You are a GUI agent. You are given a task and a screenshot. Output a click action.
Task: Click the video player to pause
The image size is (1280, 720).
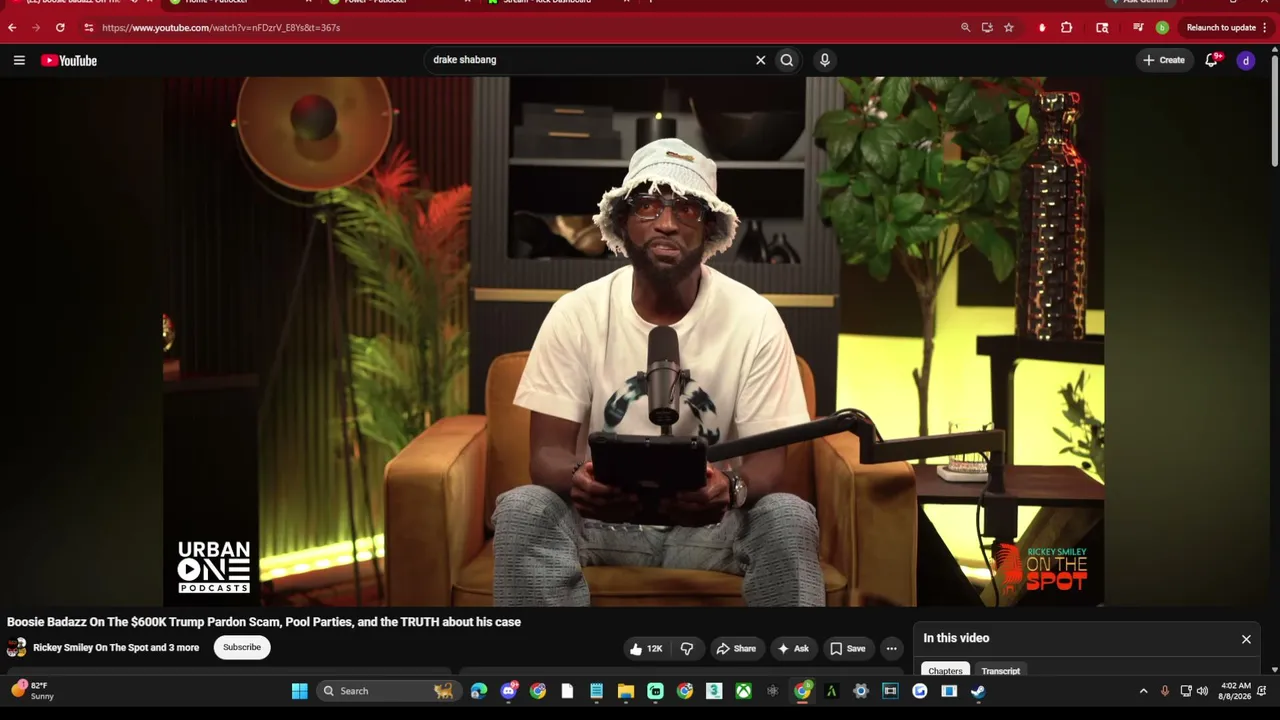pos(634,342)
